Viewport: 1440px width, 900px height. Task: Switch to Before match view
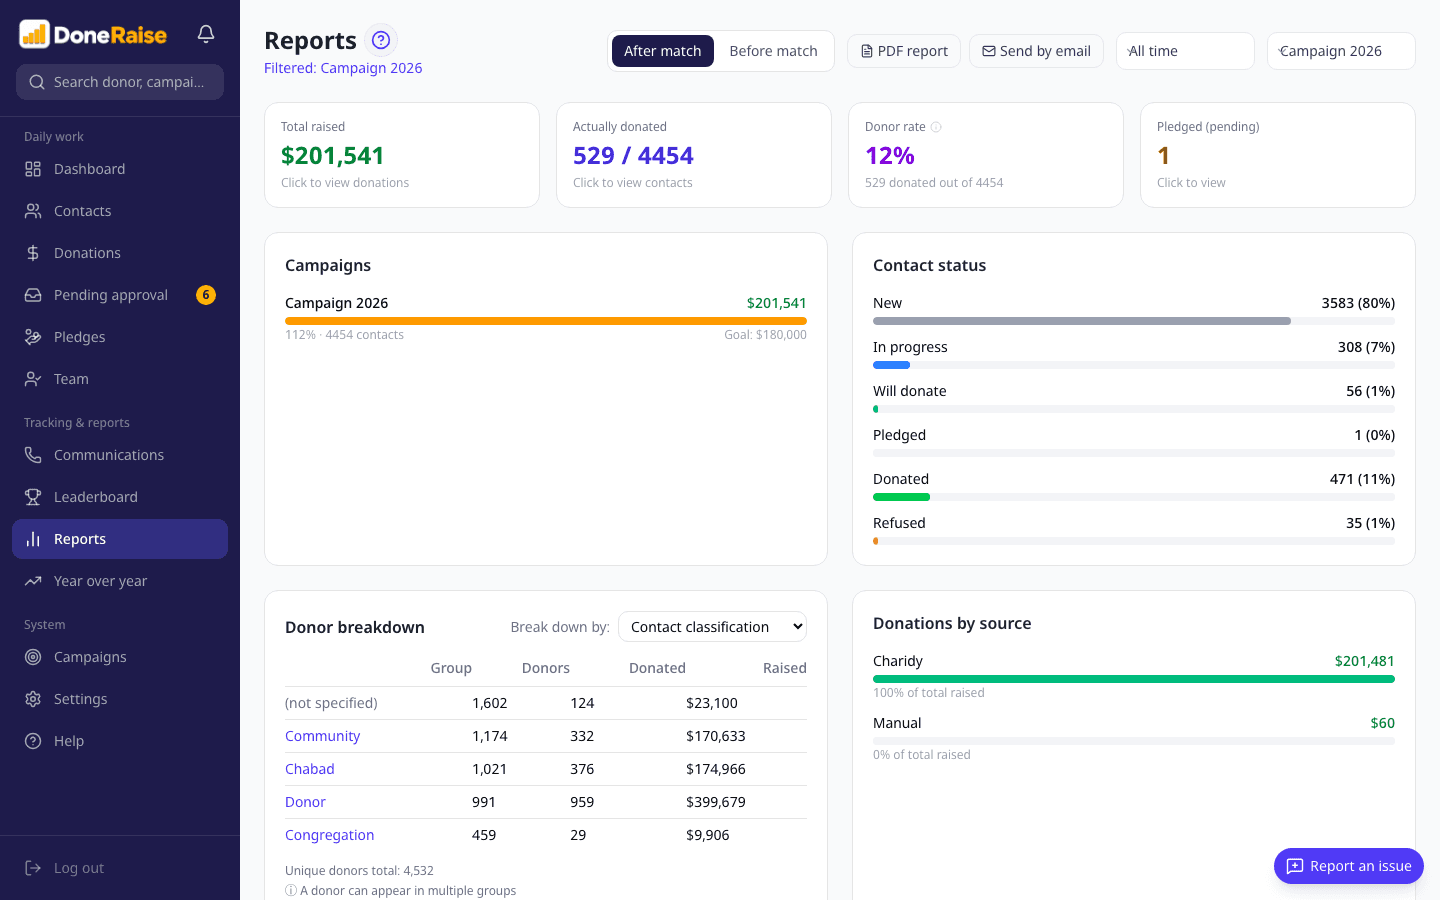773,51
